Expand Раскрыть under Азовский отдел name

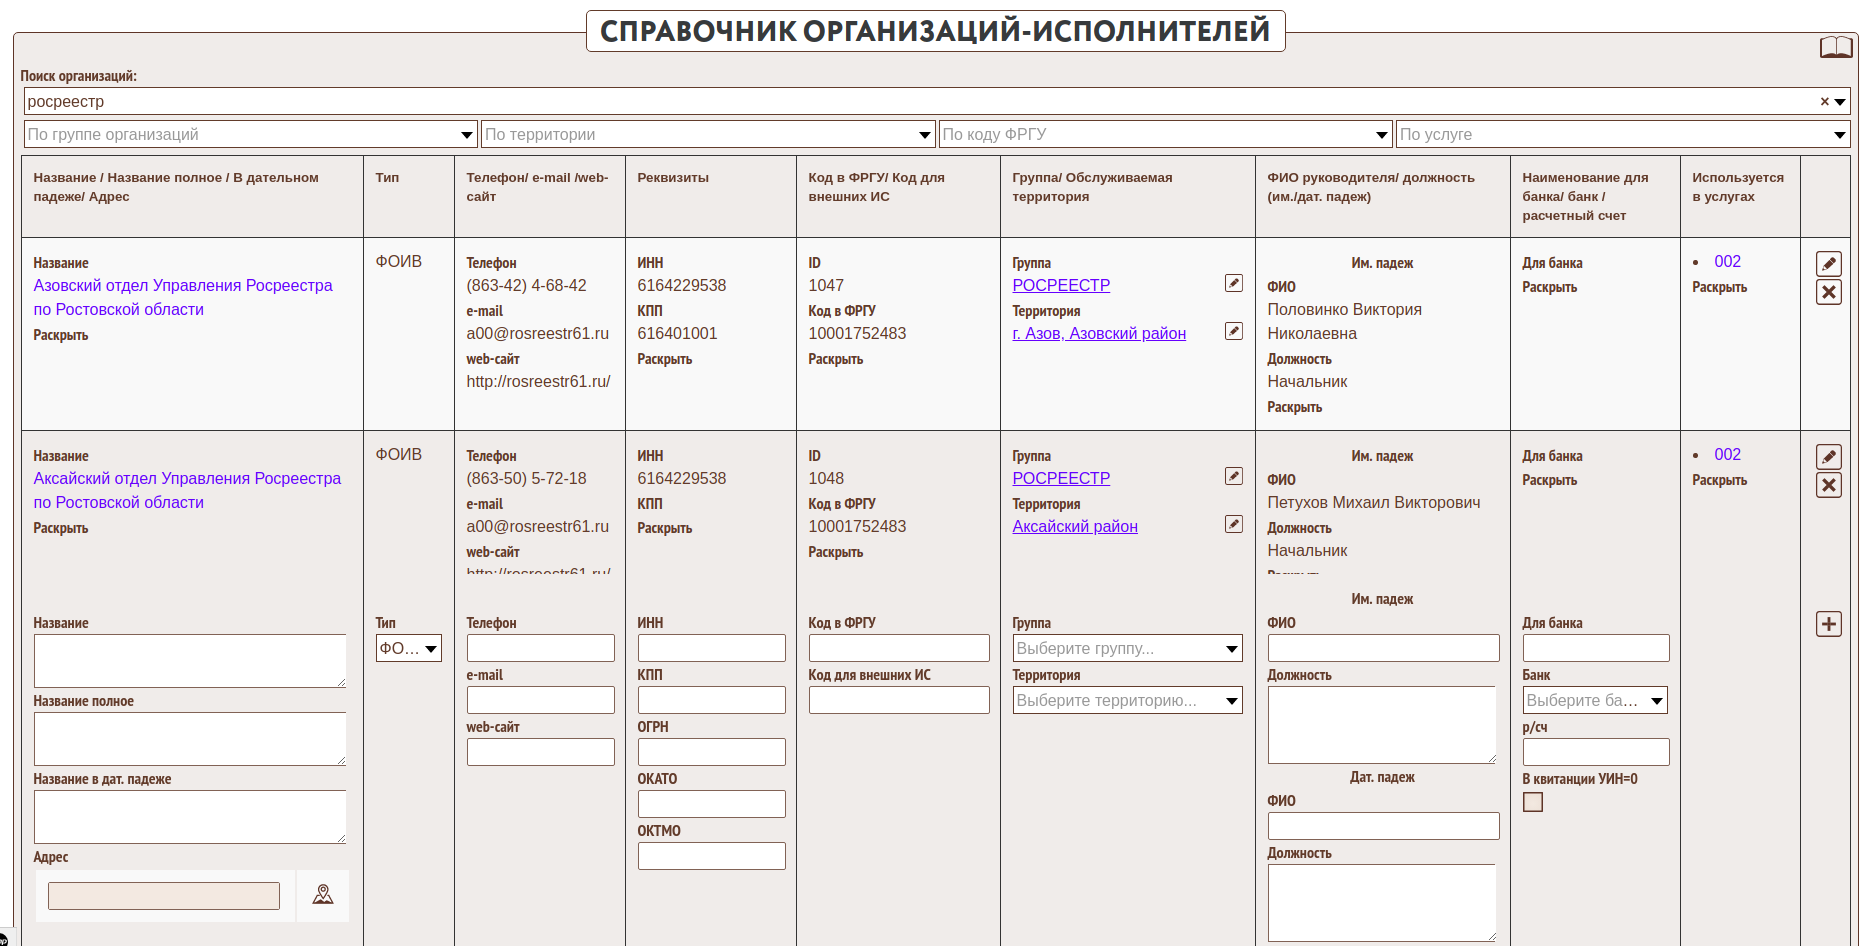pos(61,335)
